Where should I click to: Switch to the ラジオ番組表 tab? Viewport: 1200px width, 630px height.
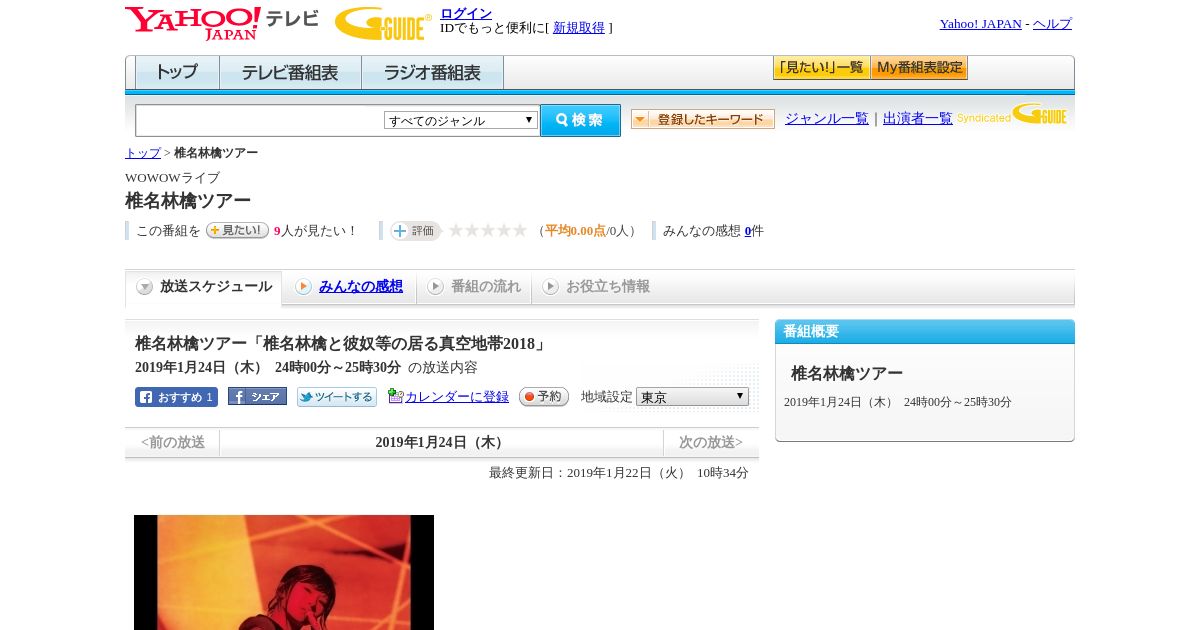click(432, 73)
